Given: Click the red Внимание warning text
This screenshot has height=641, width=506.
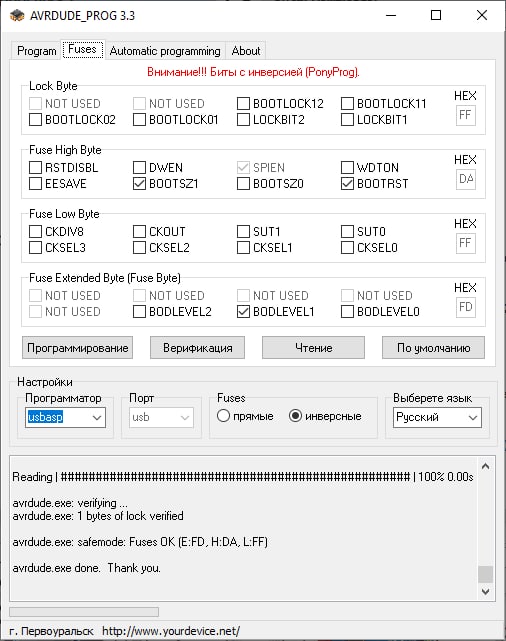Looking at the screenshot, I should pyautogui.click(x=253, y=72).
